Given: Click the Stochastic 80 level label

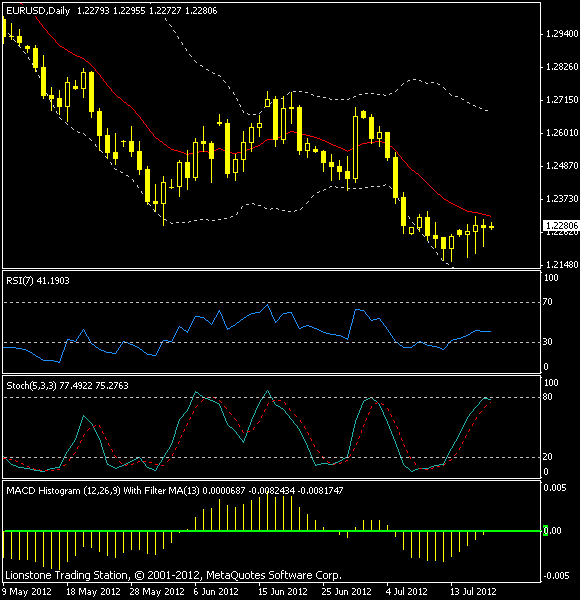Looking at the screenshot, I should (547, 397).
